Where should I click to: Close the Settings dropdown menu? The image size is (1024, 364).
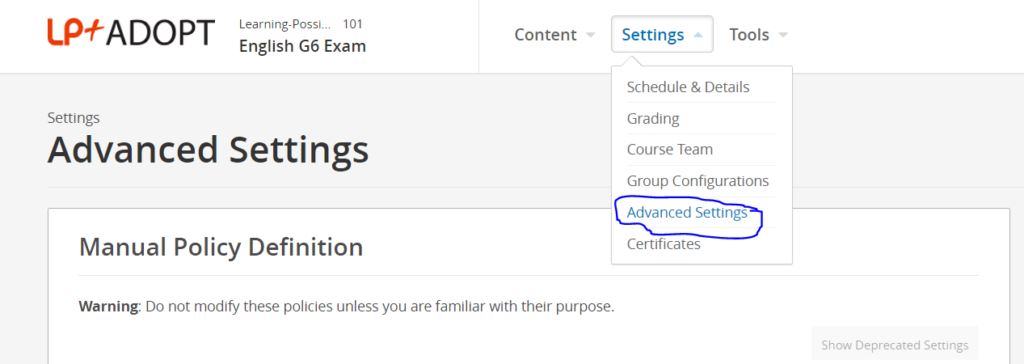[662, 35]
